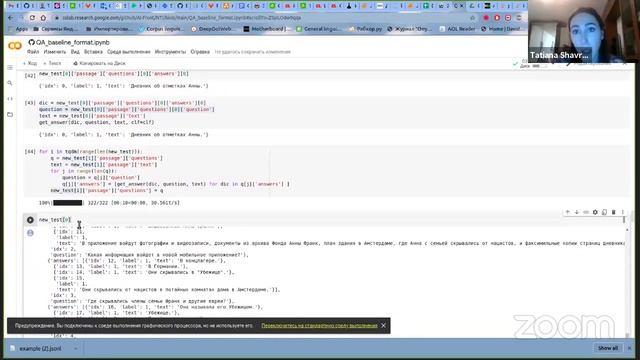640x360 pixels.
Task: Open more cell actions menu
Action: coord(623,212)
